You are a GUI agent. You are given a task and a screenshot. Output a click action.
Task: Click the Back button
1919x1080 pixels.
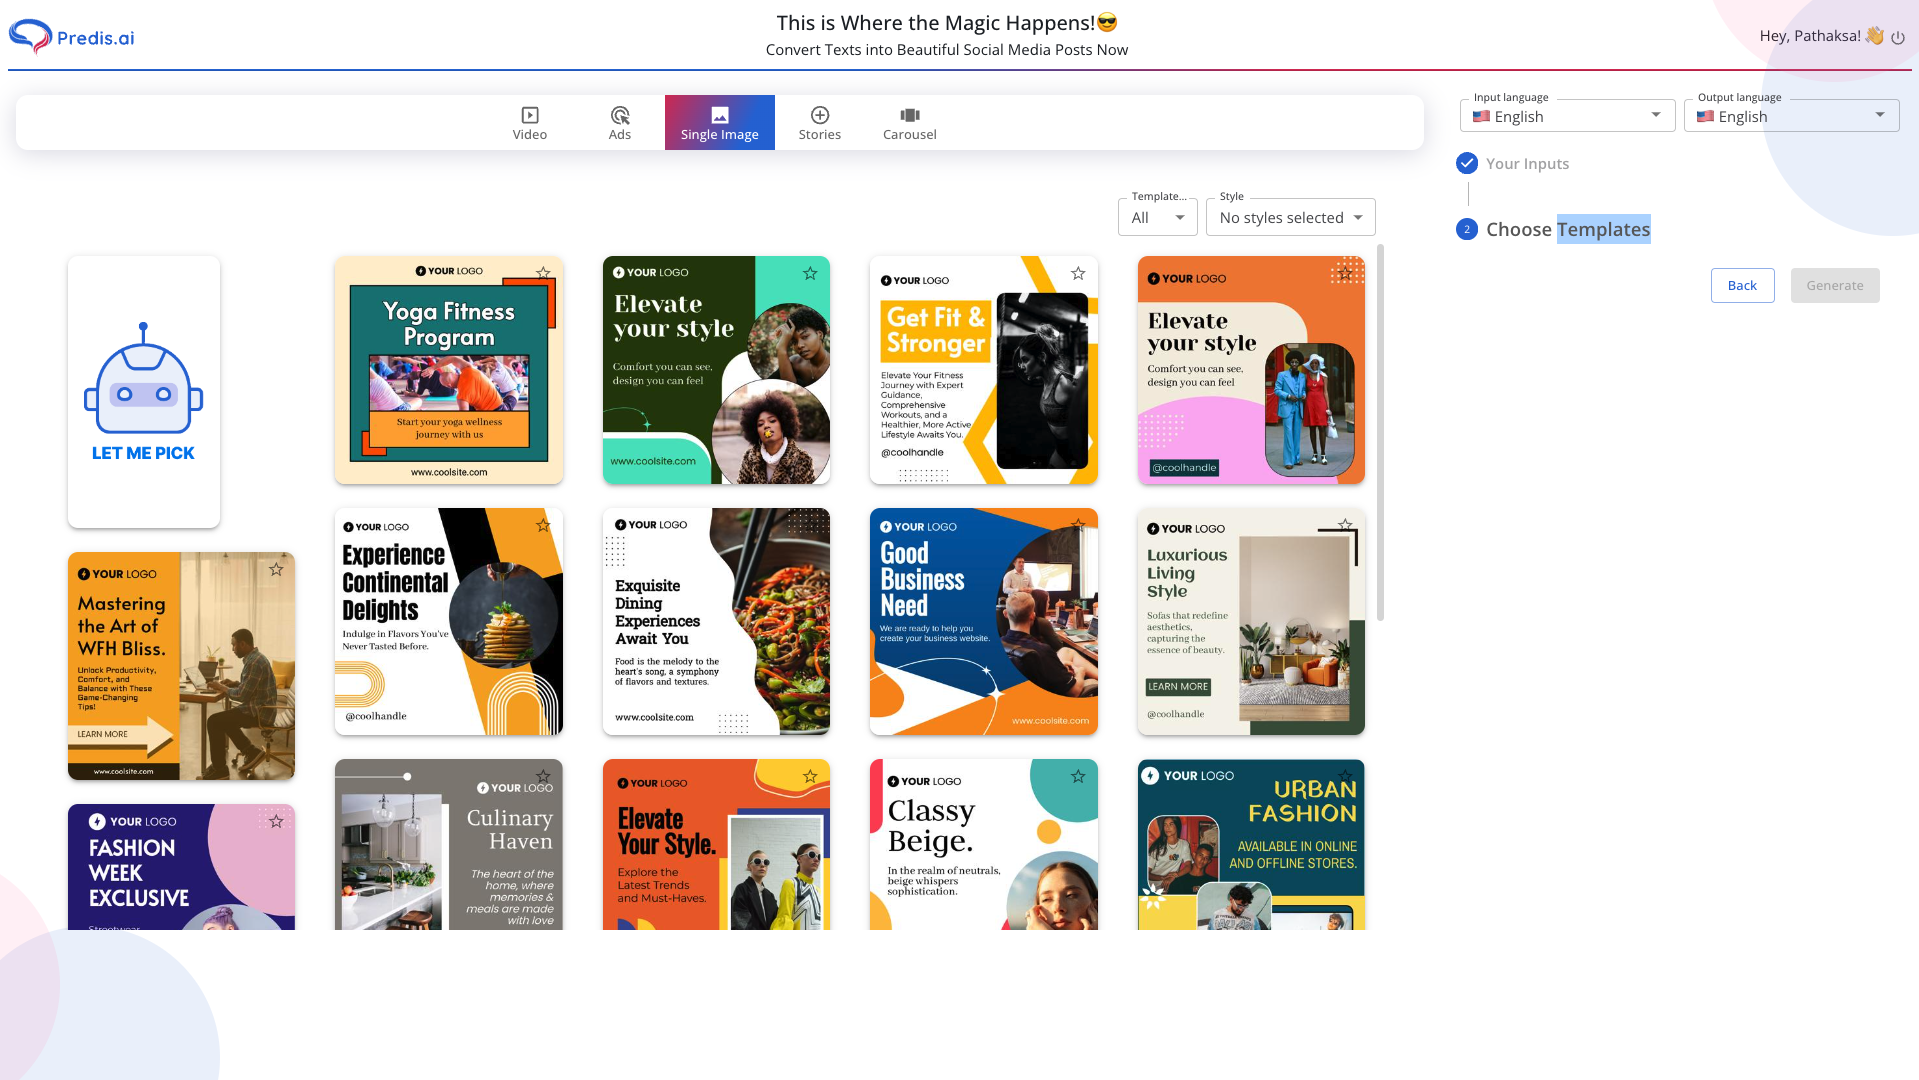coord(1742,286)
